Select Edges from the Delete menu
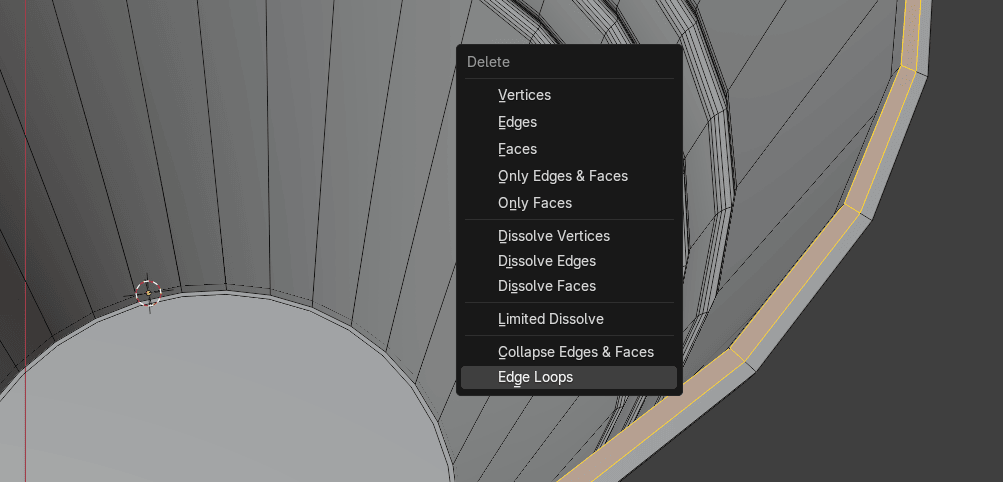This screenshot has height=482, width=1003. (517, 122)
